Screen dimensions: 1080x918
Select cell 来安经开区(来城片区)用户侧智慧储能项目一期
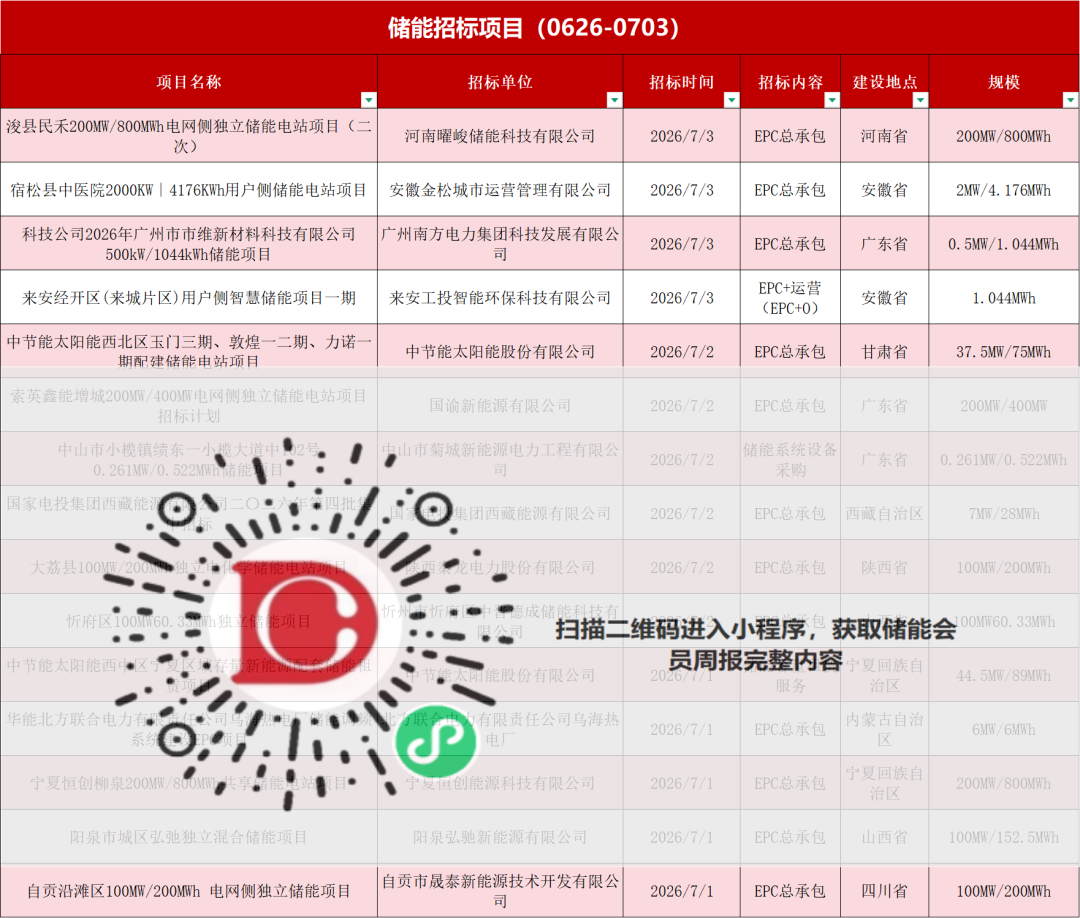(x=189, y=298)
